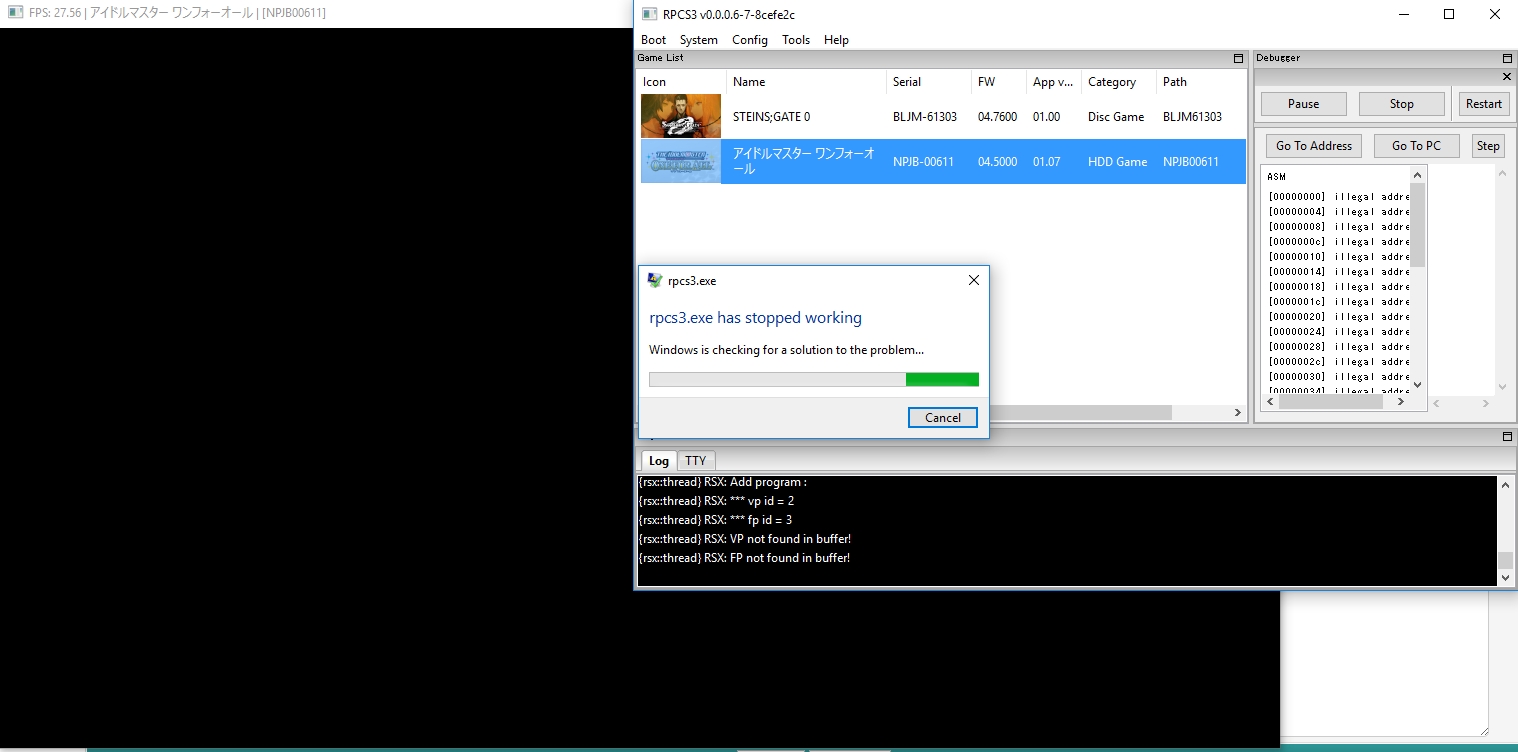Click the STEINS;GATE 0 game thumbnail
The image size is (1518, 752).
(x=680, y=116)
